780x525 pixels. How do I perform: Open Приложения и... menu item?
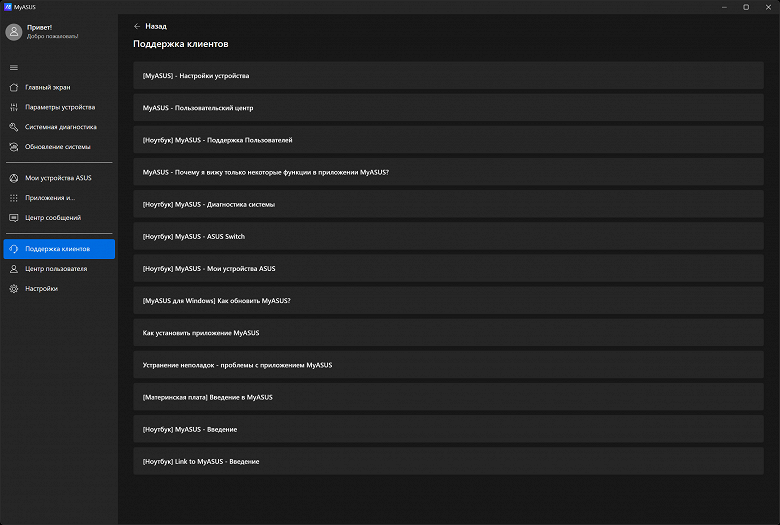(x=50, y=197)
